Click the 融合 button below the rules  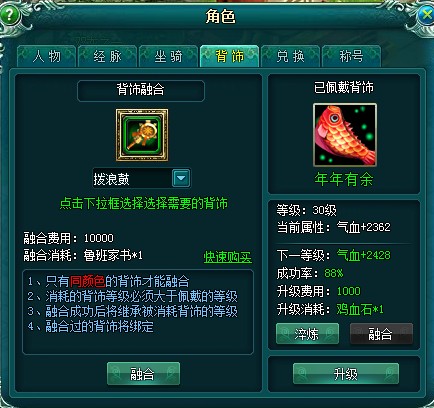pyautogui.click(x=143, y=374)
